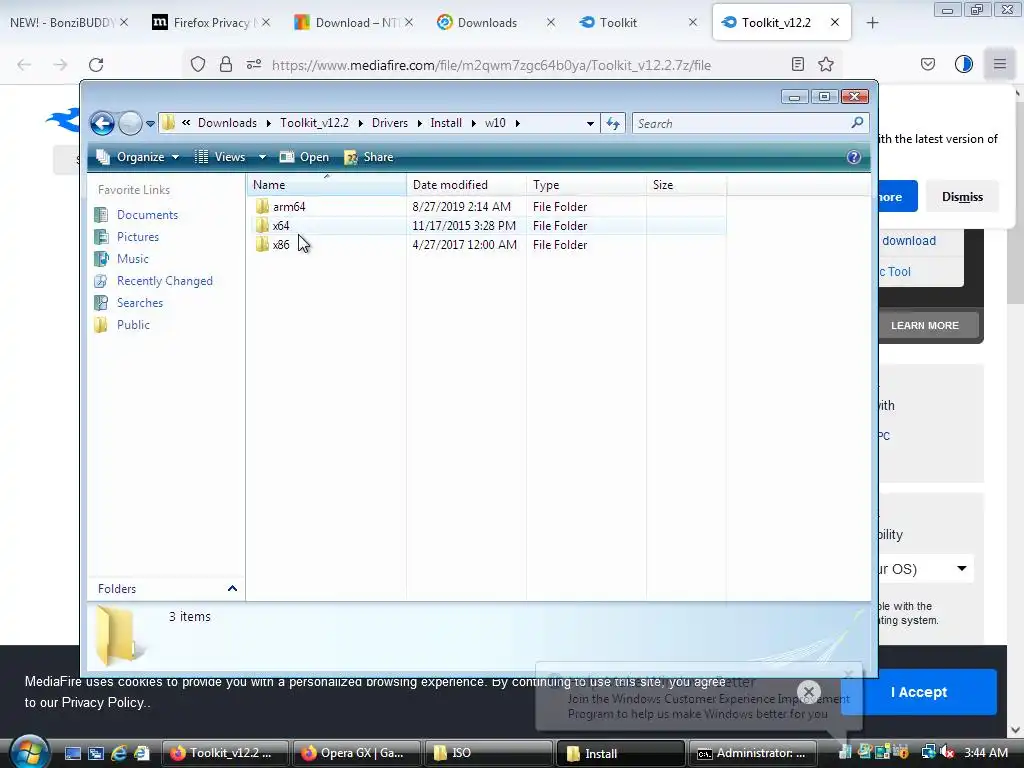Image resolution: width=1024 pixels, height=768 pixels.
Task: Switch to the BonziBUDDY browser tab
Action: point(61,22)
